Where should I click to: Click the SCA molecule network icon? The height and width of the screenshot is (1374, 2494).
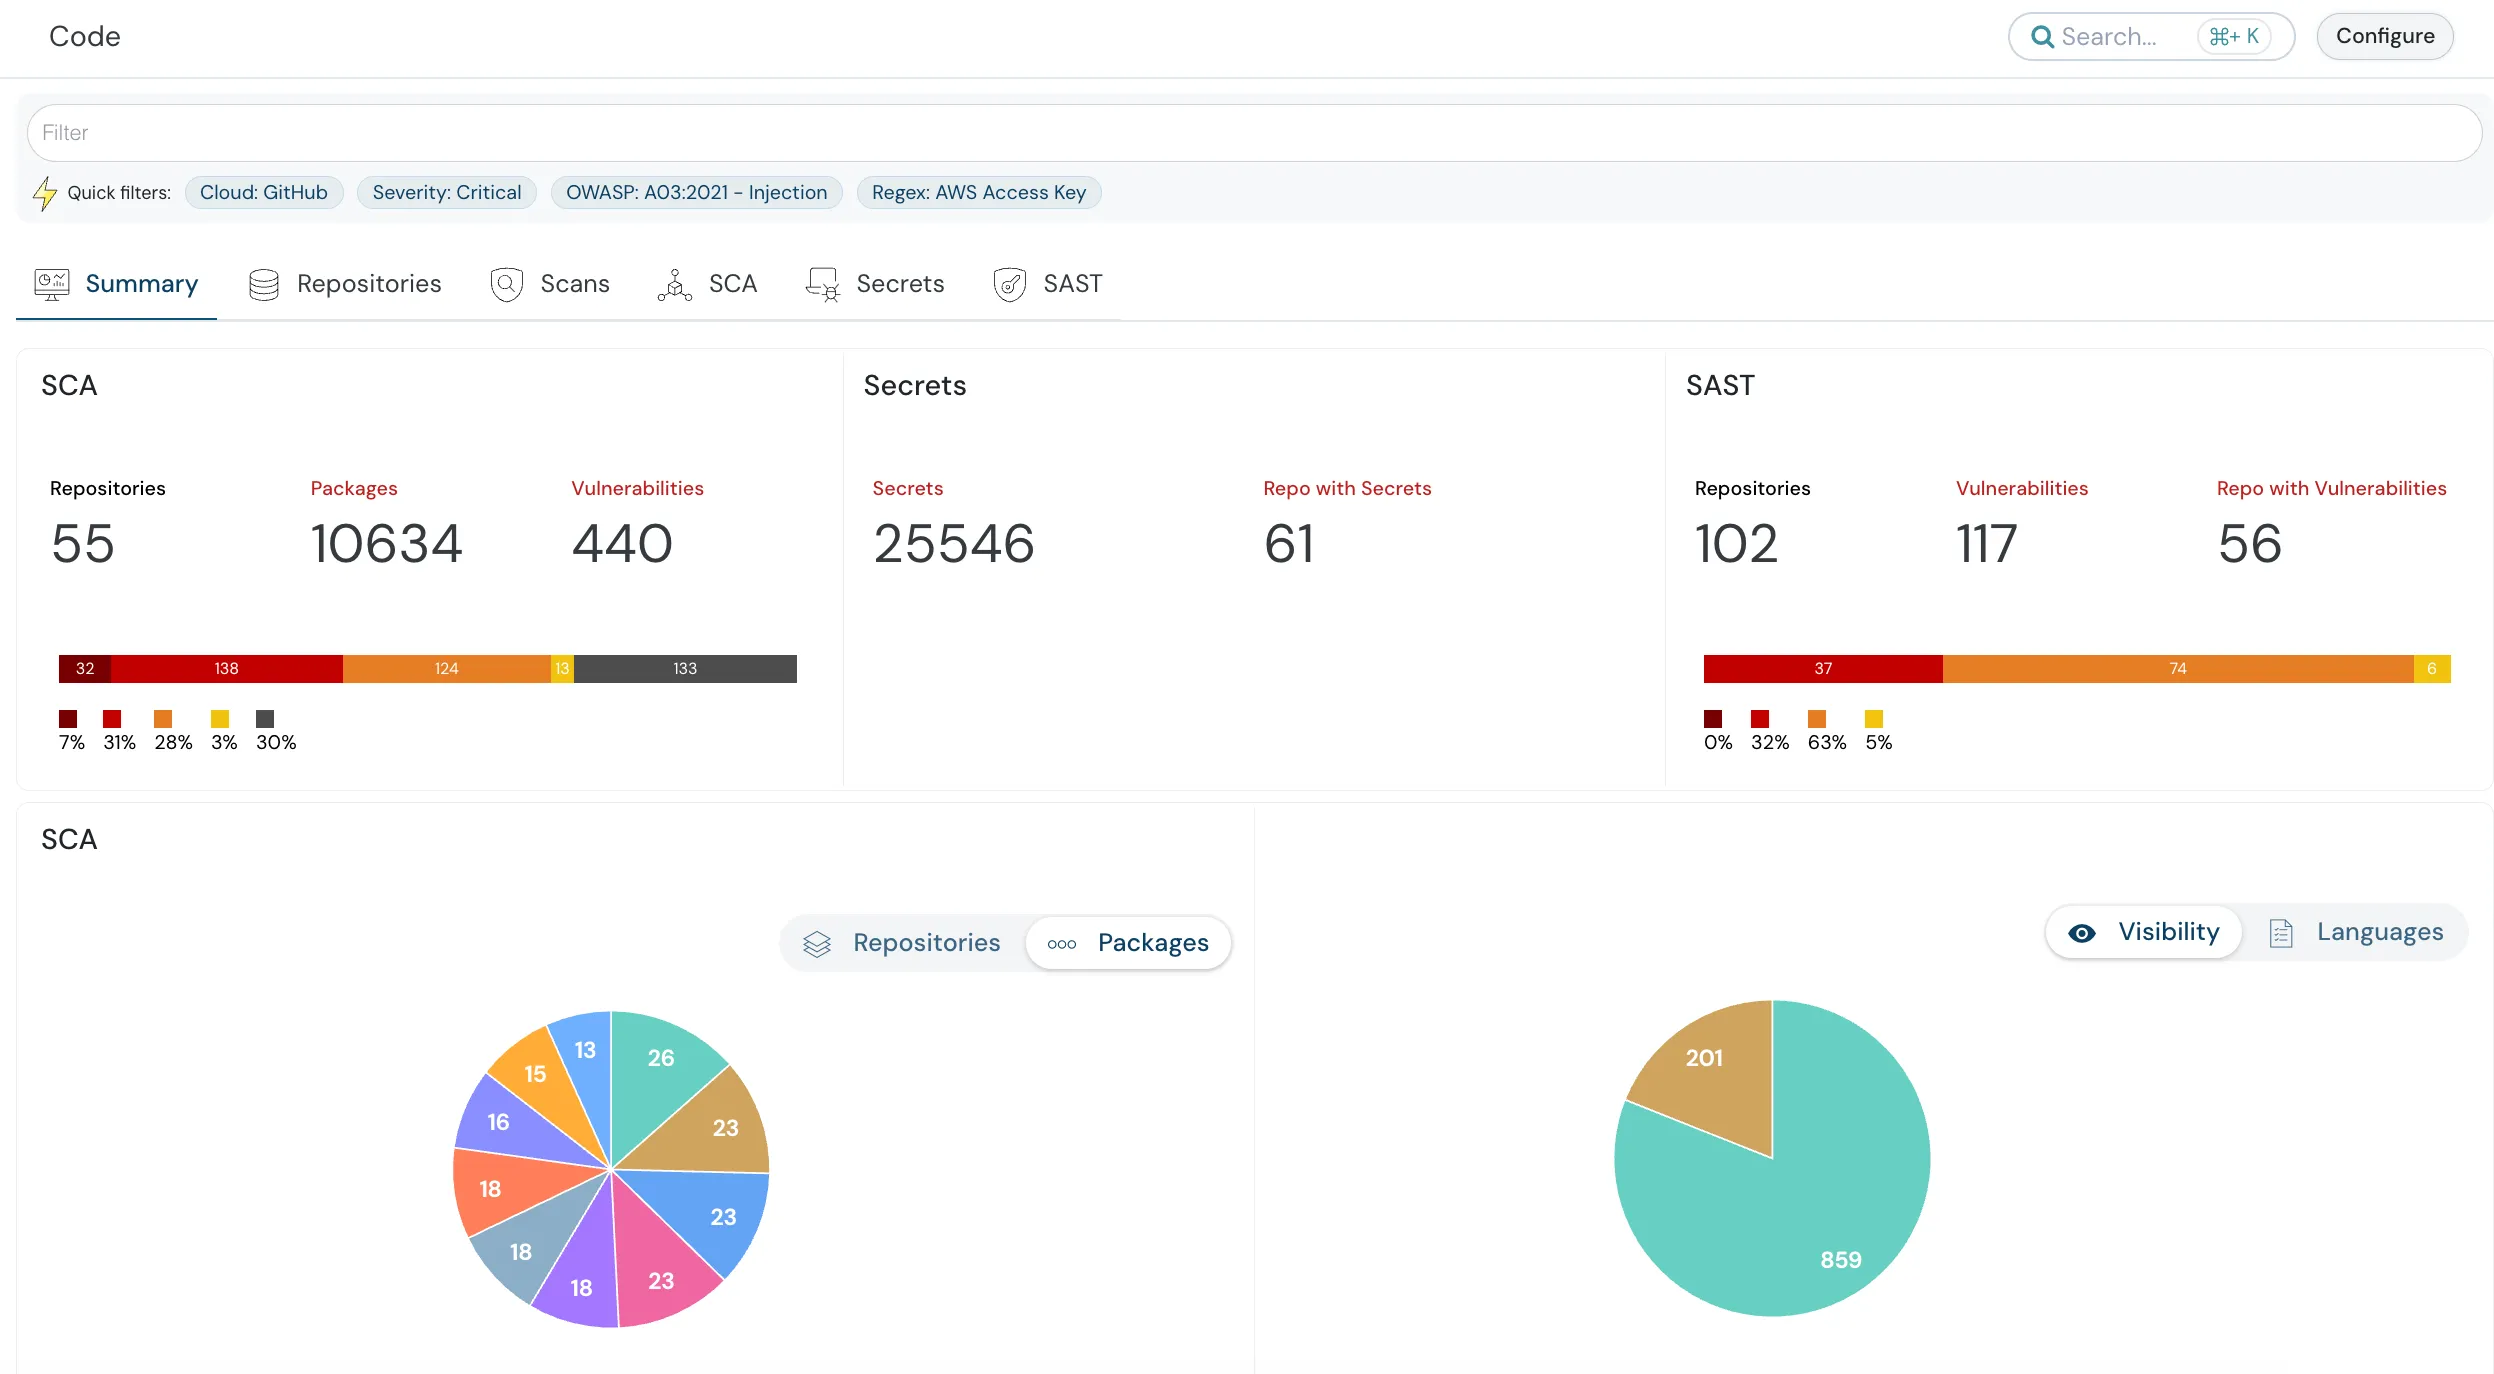675,285
